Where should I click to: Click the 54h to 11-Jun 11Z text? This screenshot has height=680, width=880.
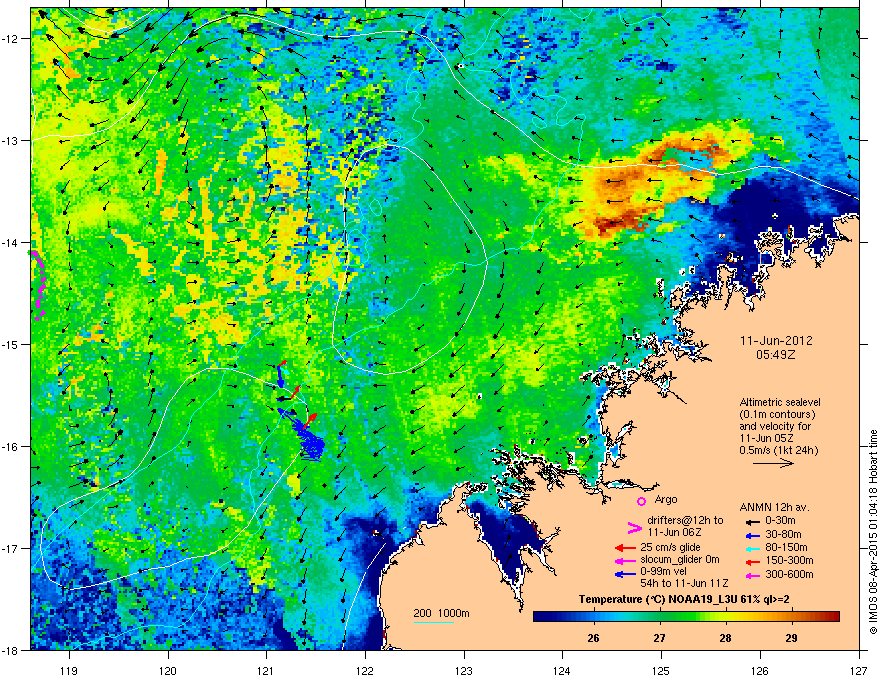(x=684, y=583)
